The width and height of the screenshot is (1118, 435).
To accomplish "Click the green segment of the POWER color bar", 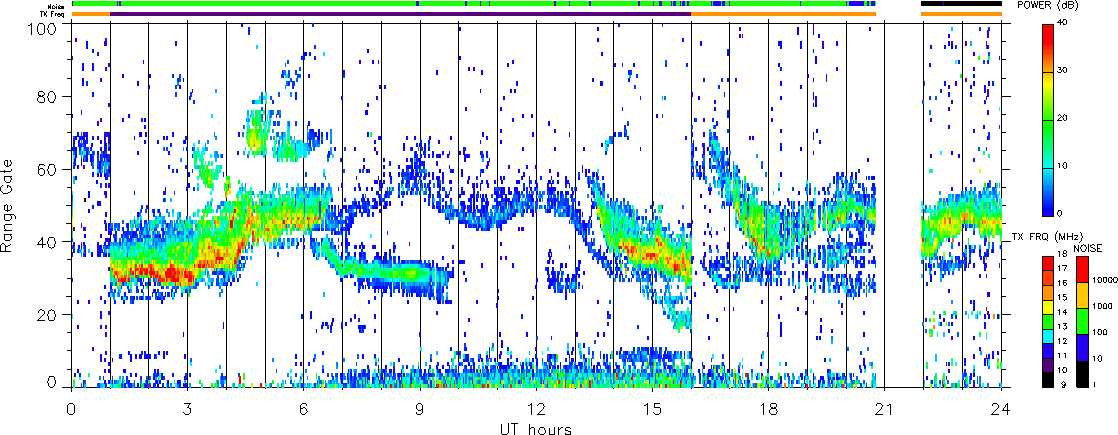I will (x=1048, y=125).
